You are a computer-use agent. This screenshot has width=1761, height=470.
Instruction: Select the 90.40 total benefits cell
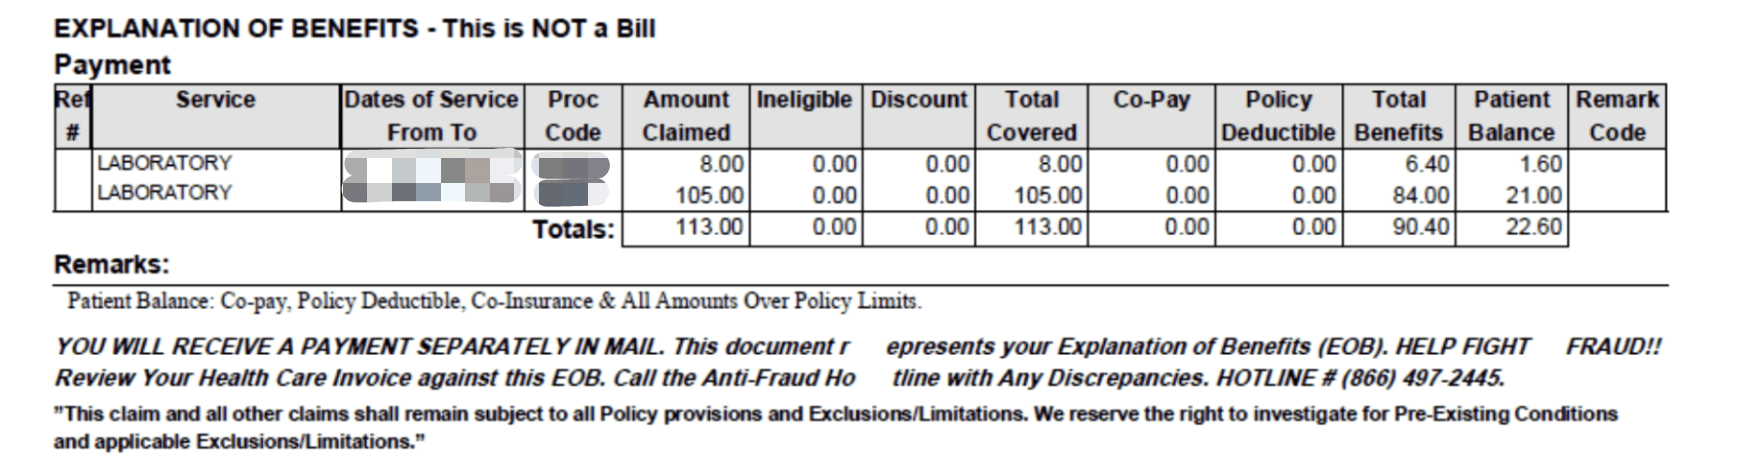pos(1421,228)
